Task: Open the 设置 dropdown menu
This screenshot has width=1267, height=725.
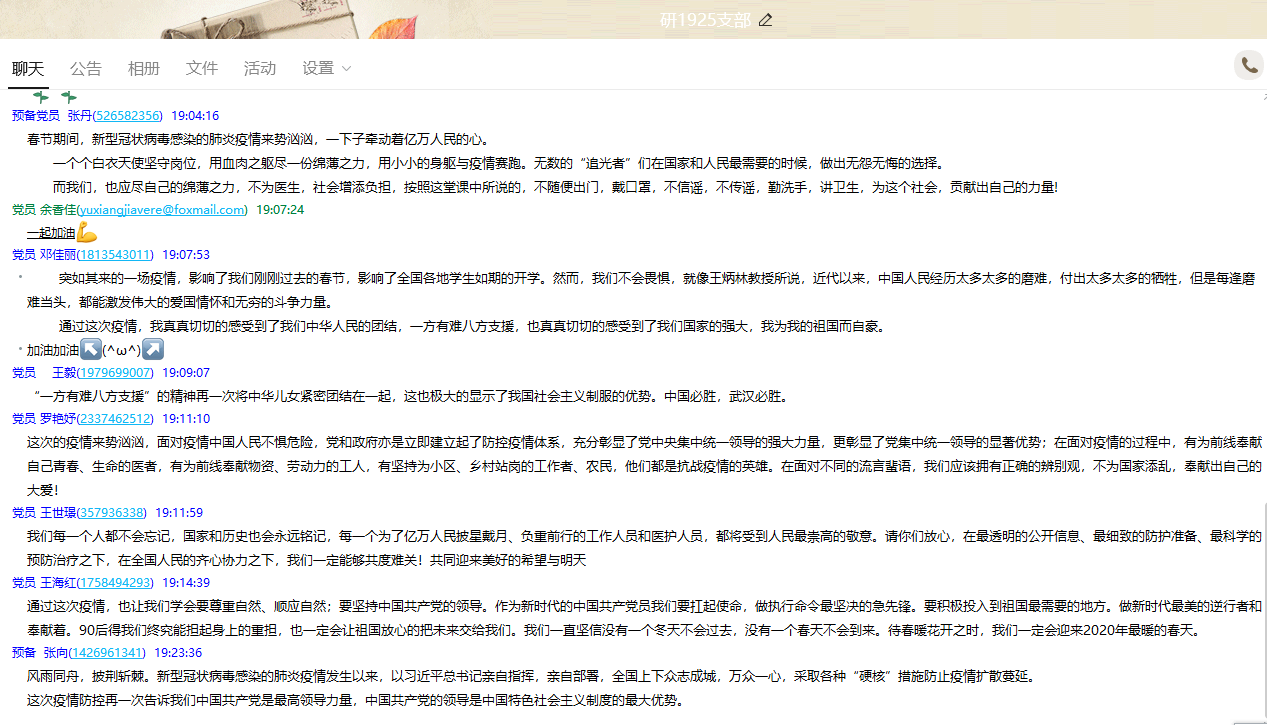Action: [x=327, y=68]
